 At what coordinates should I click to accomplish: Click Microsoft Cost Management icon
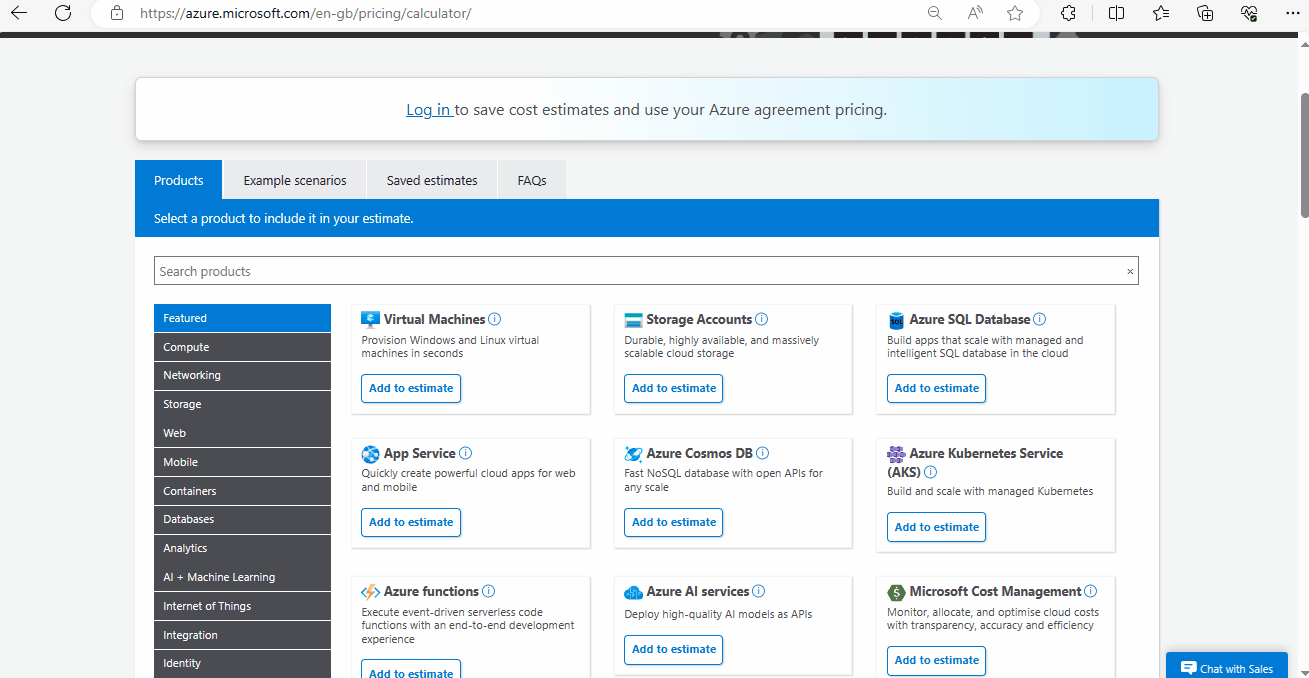896,592
